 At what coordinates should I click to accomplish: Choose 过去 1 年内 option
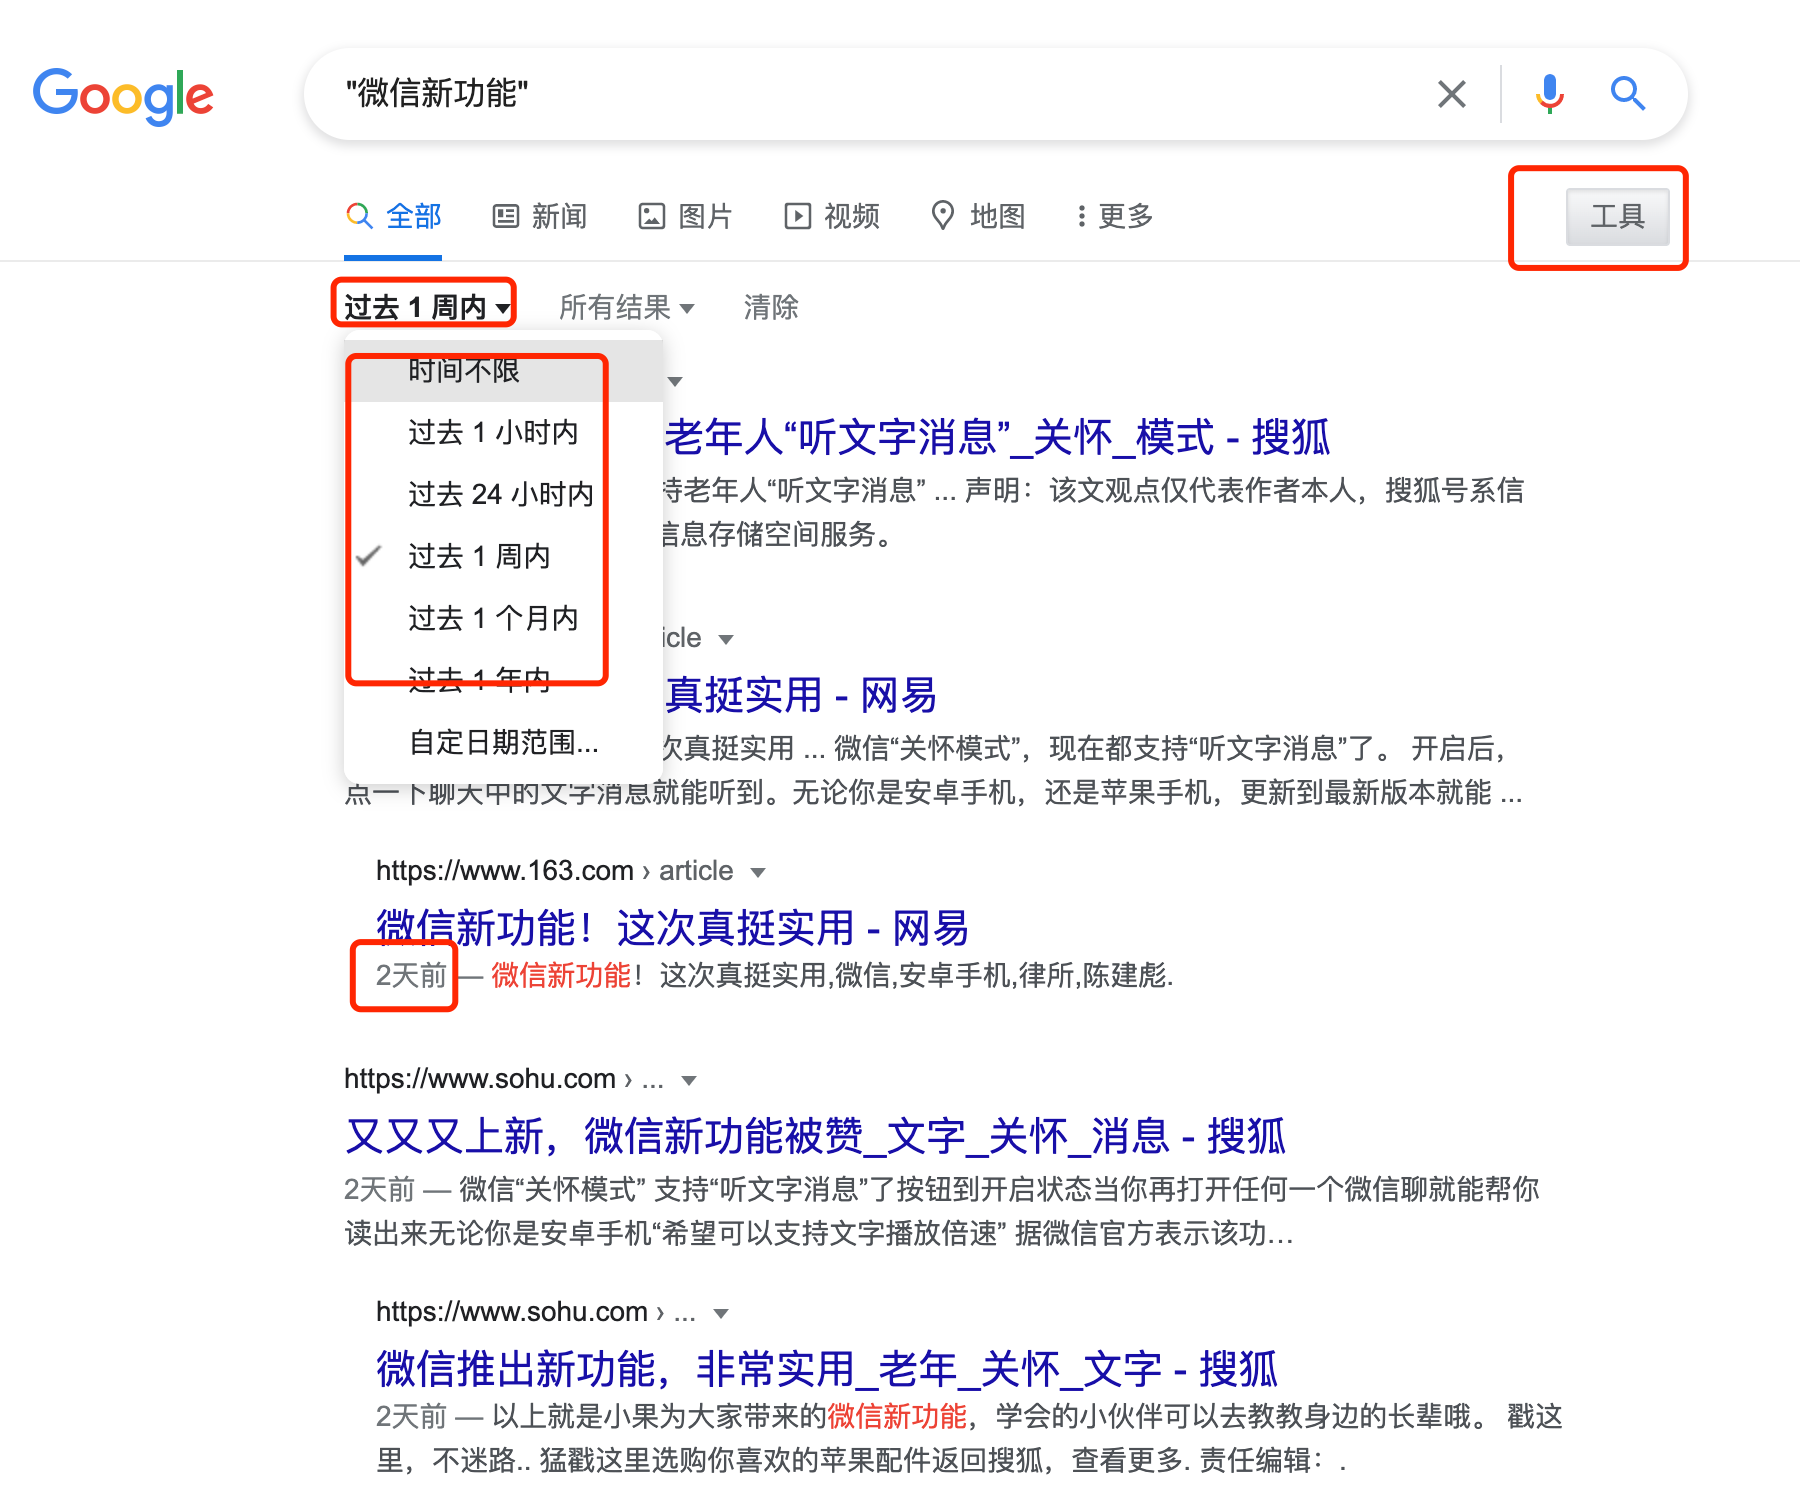503,680
